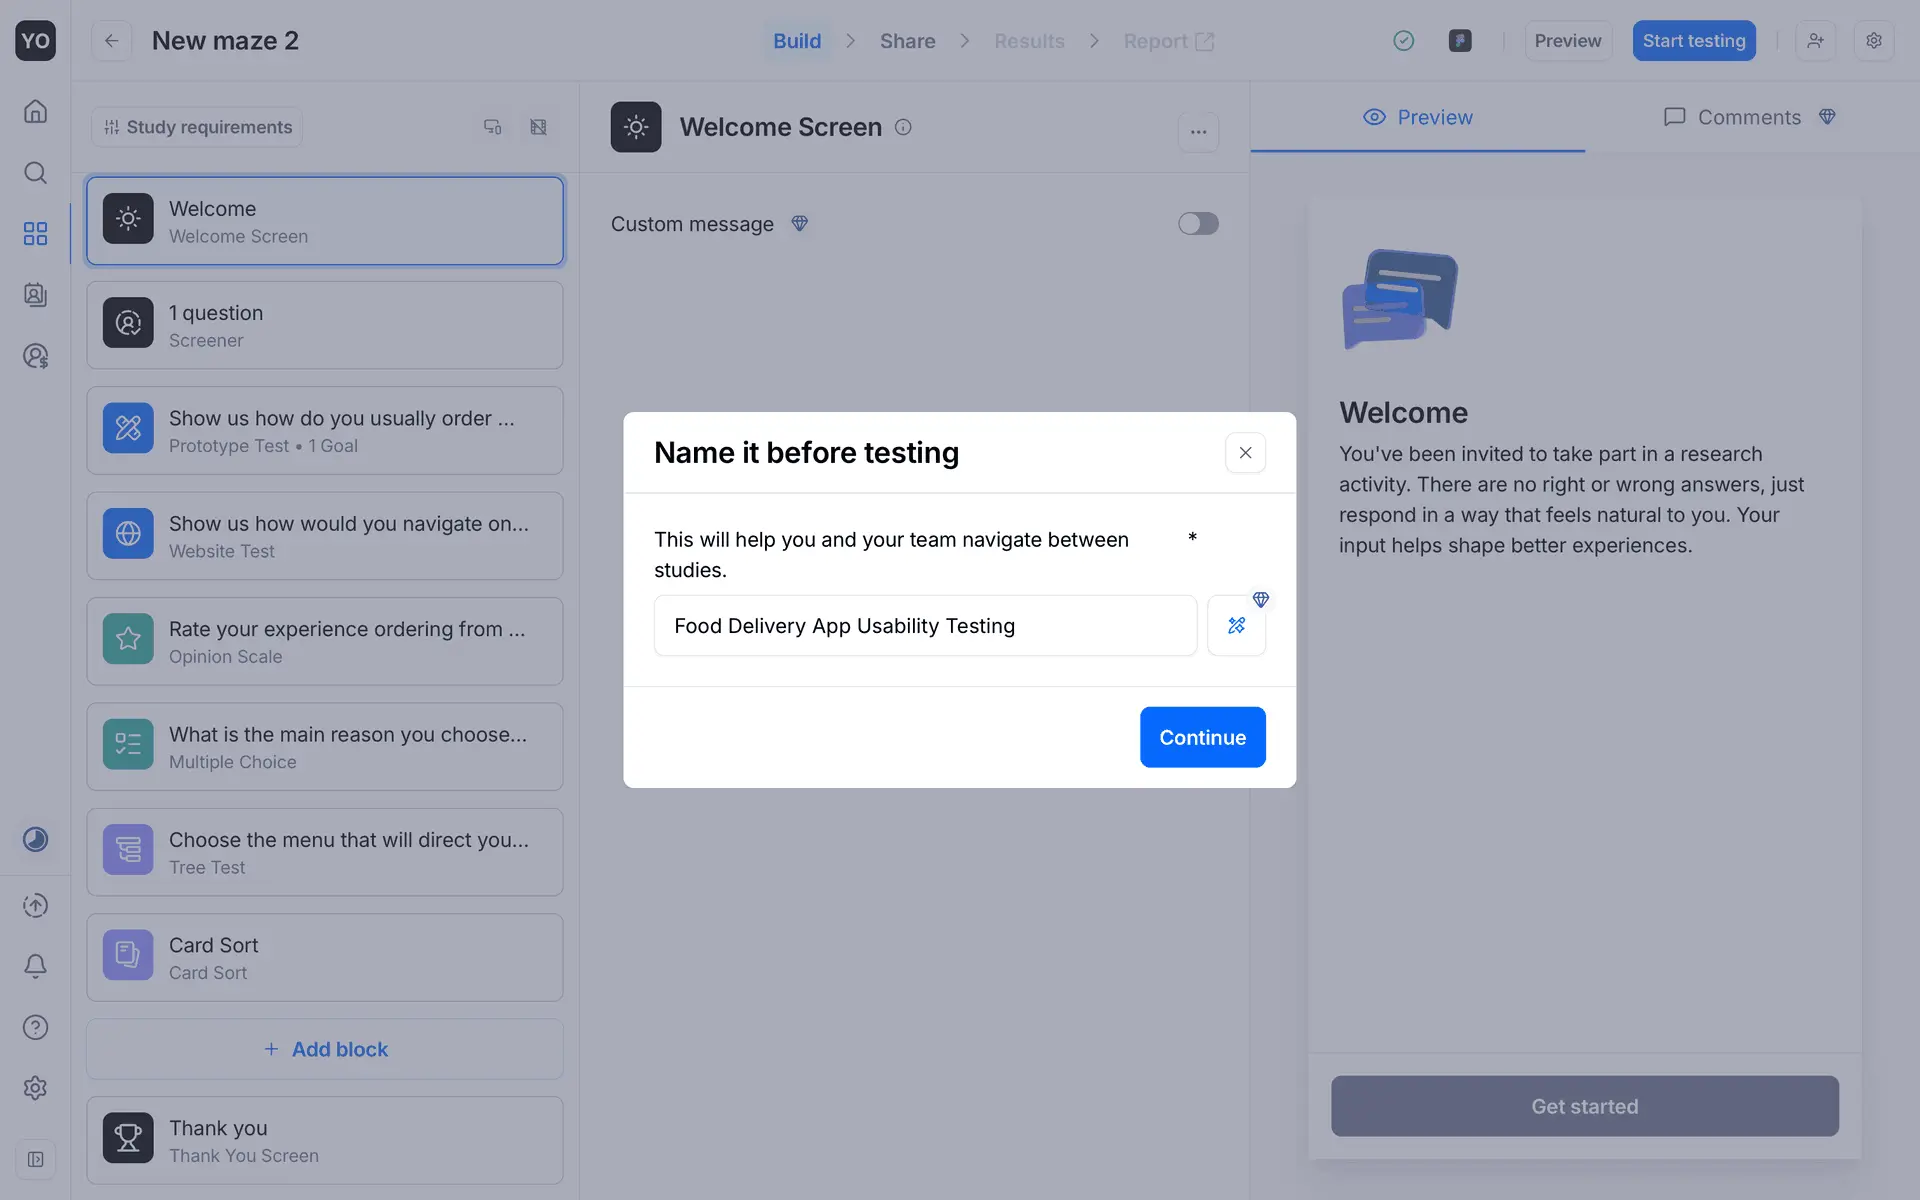The image size is (1920, 1200).
Task: Open the Study requirements filter button
Action: tap(197, 127)
